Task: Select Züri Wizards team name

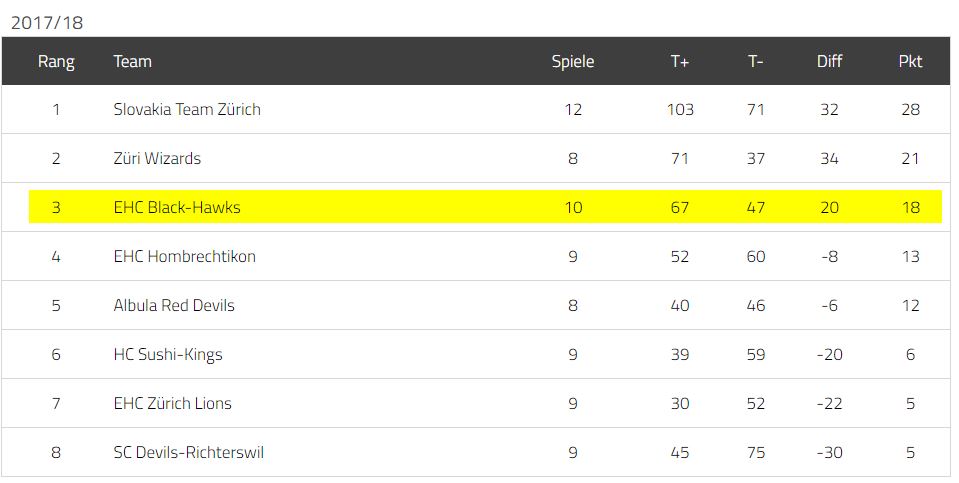Action: pyautogui.click(x=157, y=158)
